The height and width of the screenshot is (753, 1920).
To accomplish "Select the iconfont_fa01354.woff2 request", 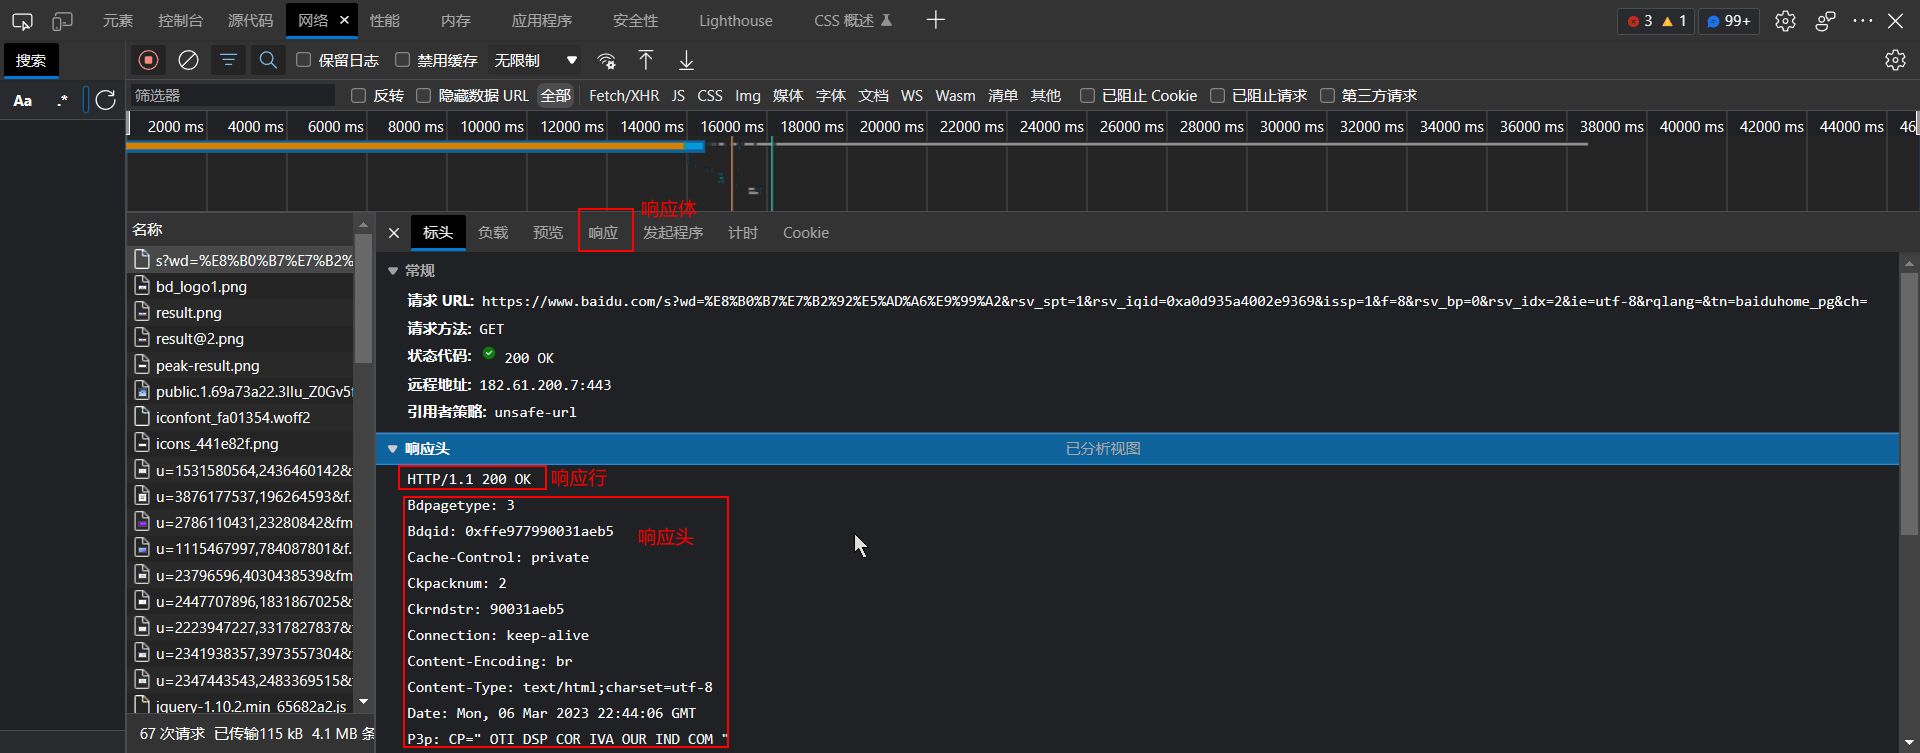I will (x=241, y=418).
